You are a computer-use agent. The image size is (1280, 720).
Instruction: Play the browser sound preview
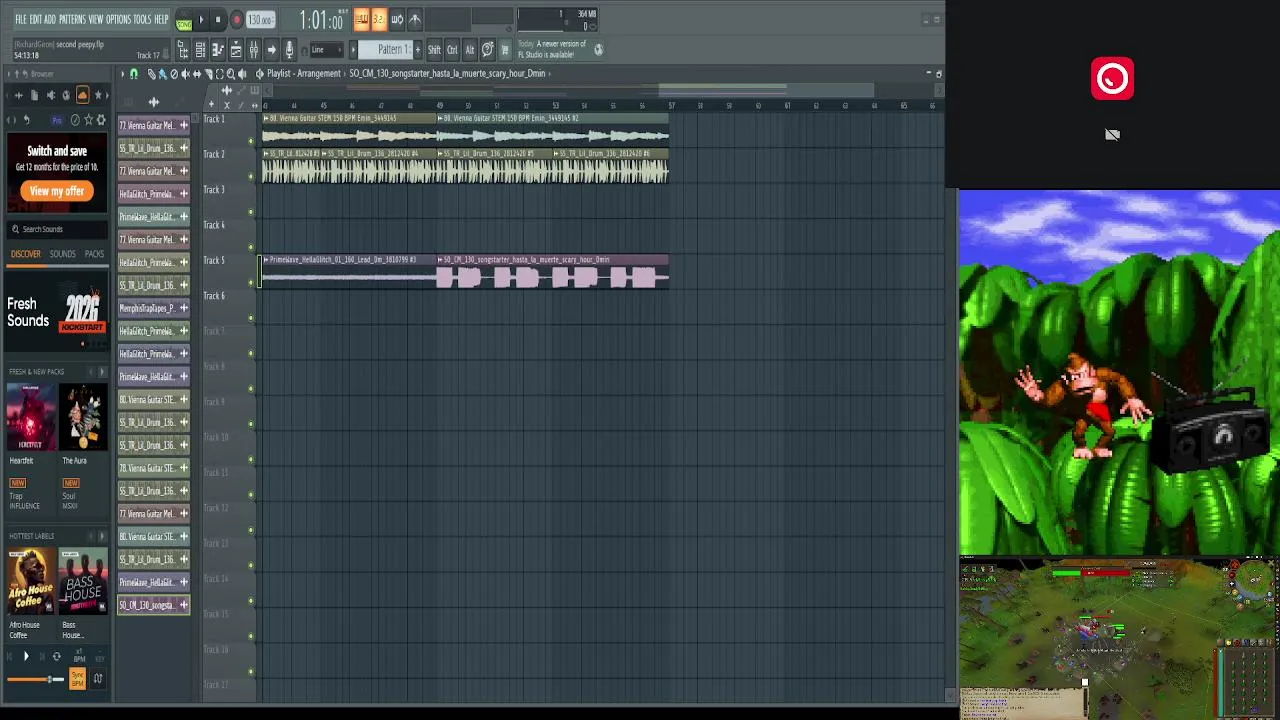(x=26, y=657)
